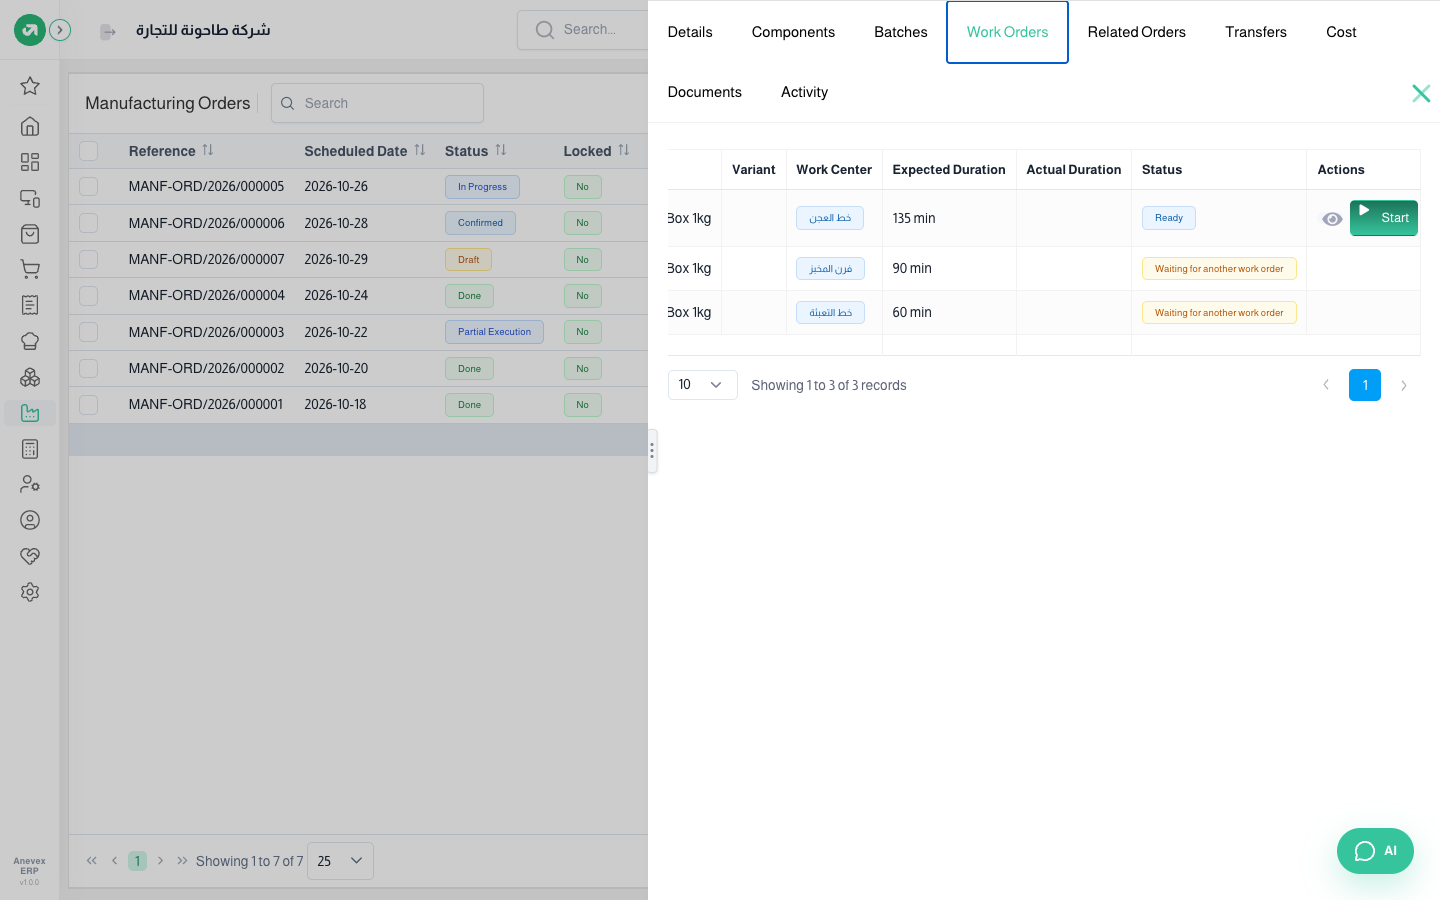Click the logout arrow icon beside company name
The height and width of the screenshot is (900, 1440).
(108, 32)
